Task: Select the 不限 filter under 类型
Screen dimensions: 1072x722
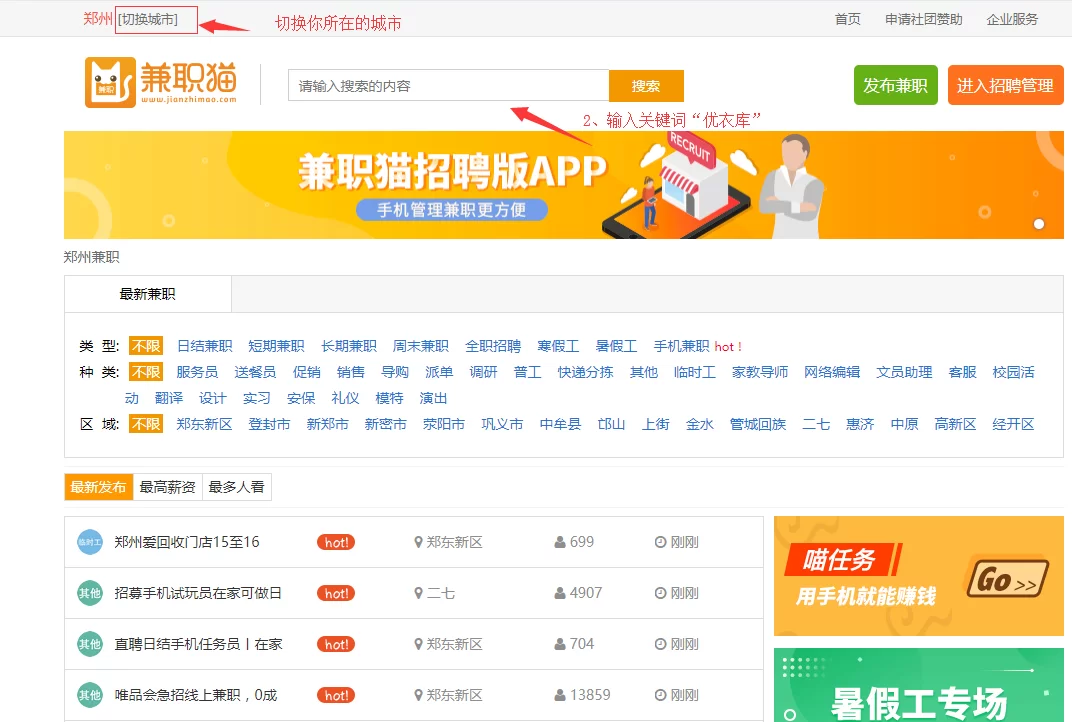Action: click(144, 346)
